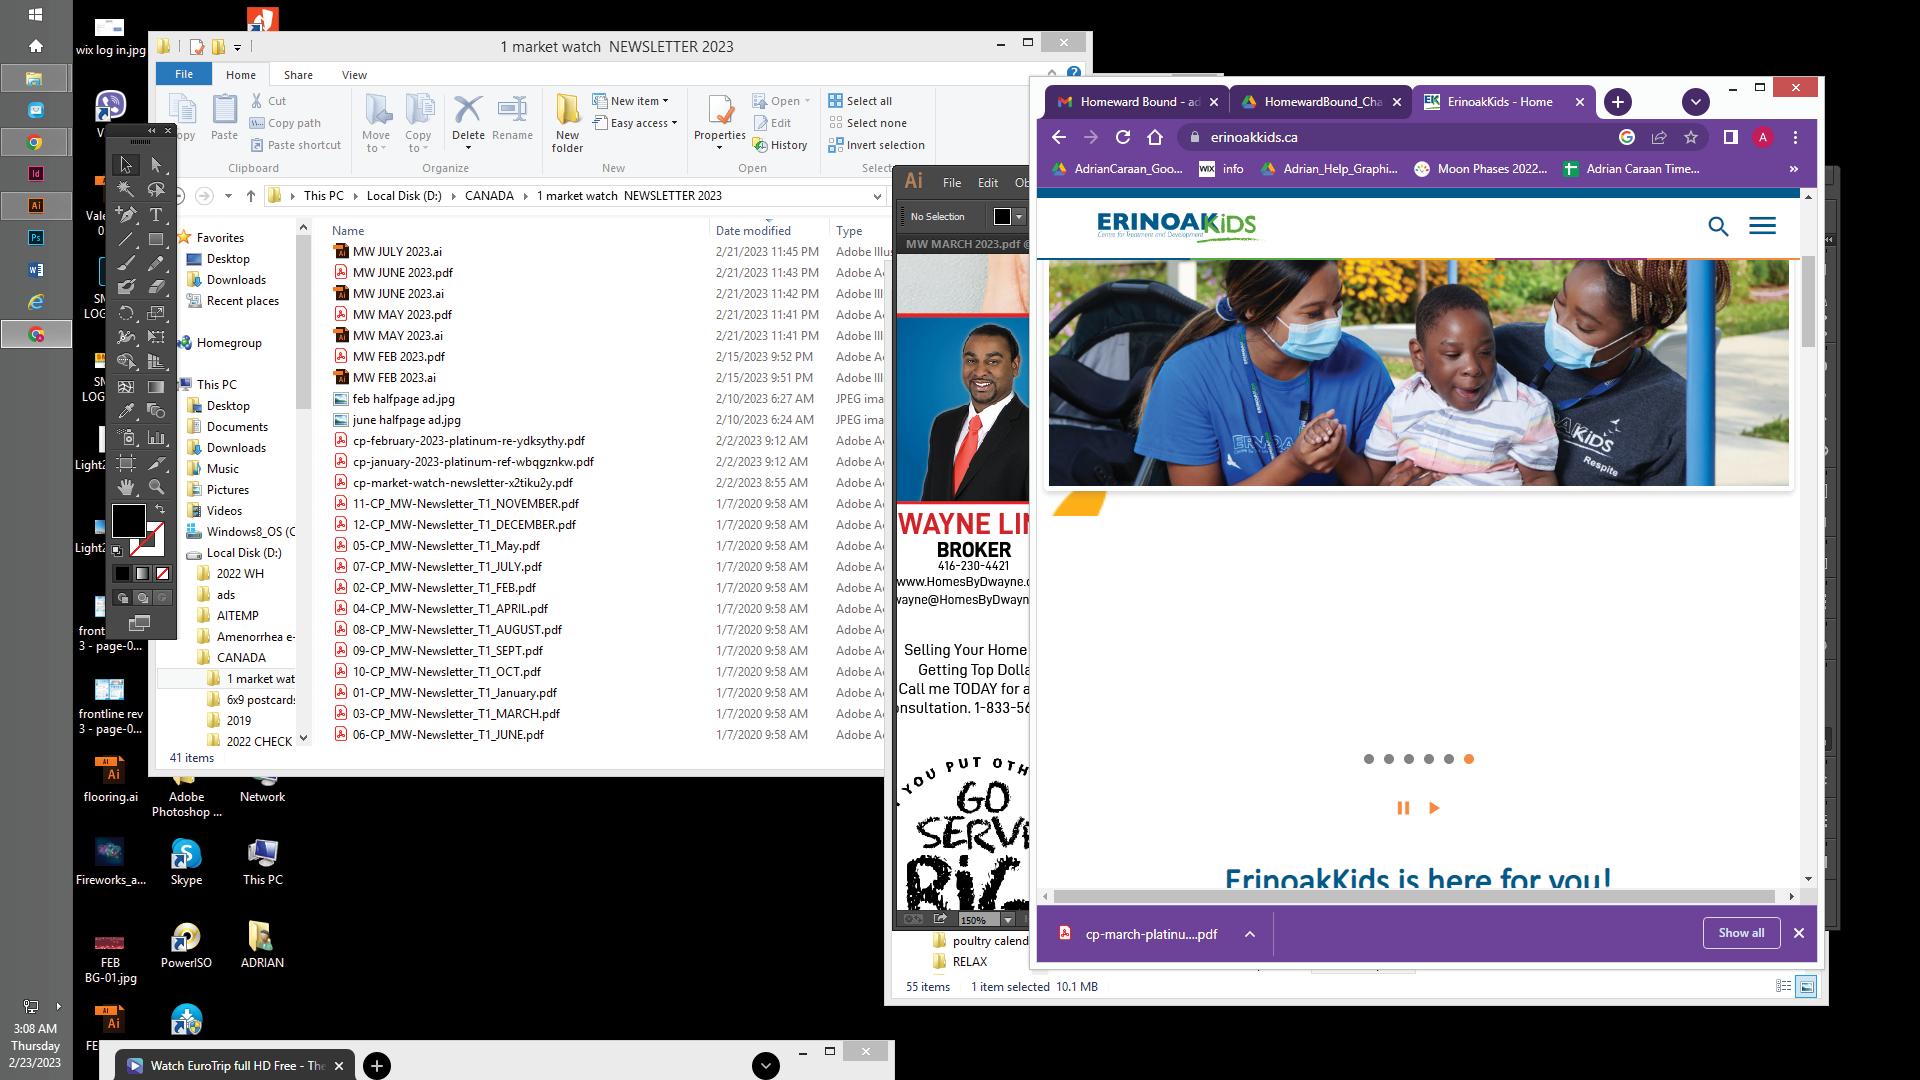Viewport: 1920px width, 1080px height.
Task: Open MW JULY 2023.ai file
Action: pos(397,252)
